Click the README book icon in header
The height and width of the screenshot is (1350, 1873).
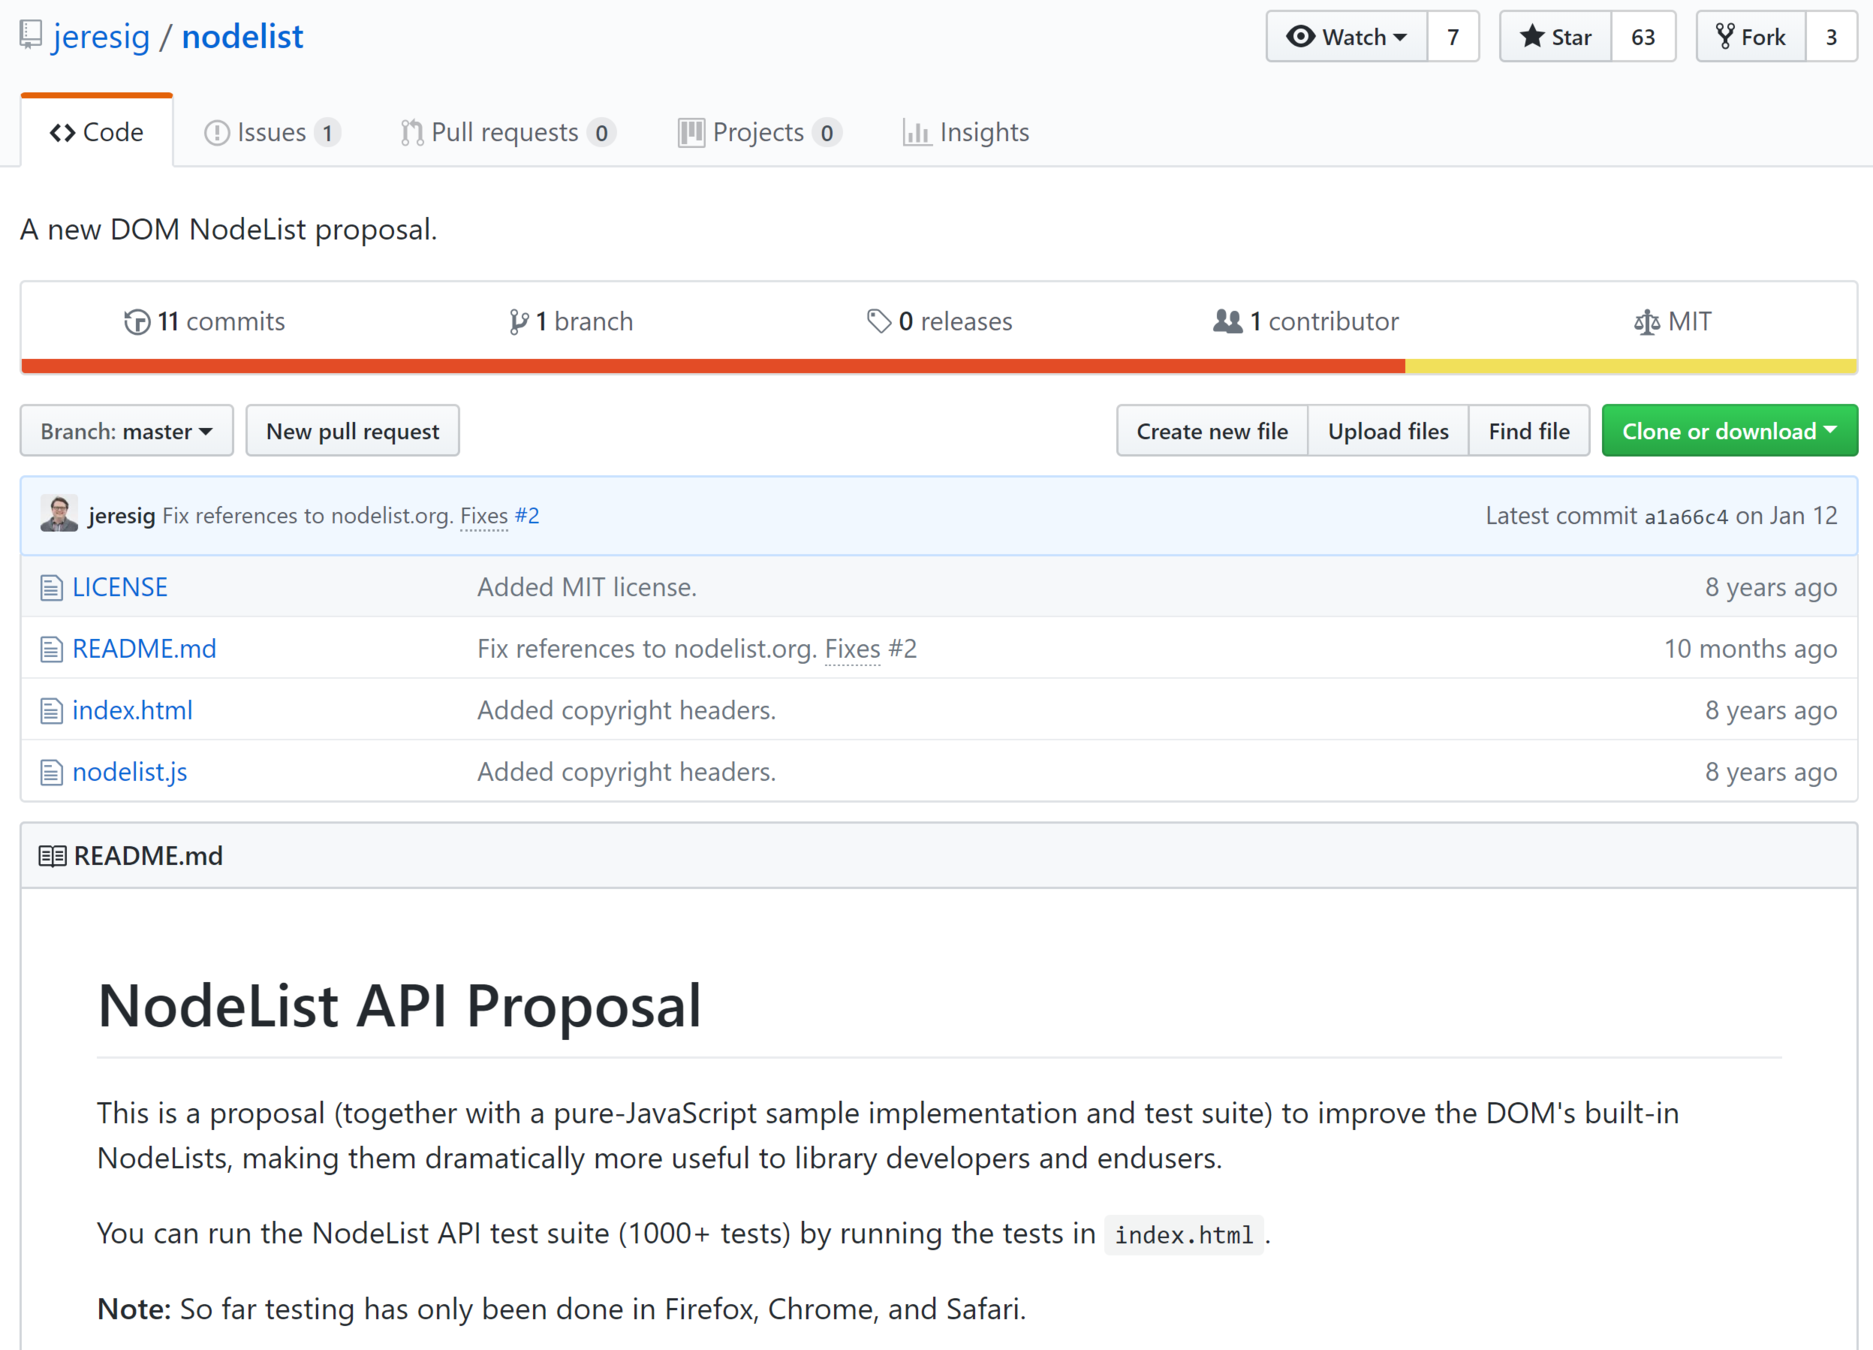[x=52, y=856]
